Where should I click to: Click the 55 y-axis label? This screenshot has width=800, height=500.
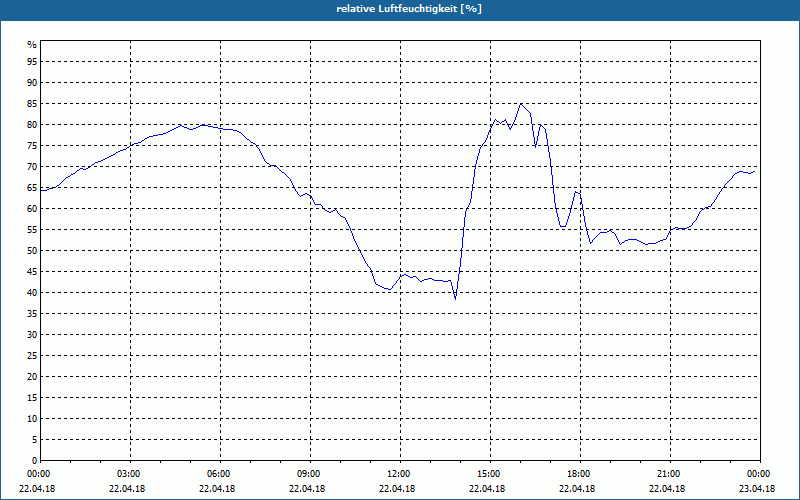tap(32, 230)
